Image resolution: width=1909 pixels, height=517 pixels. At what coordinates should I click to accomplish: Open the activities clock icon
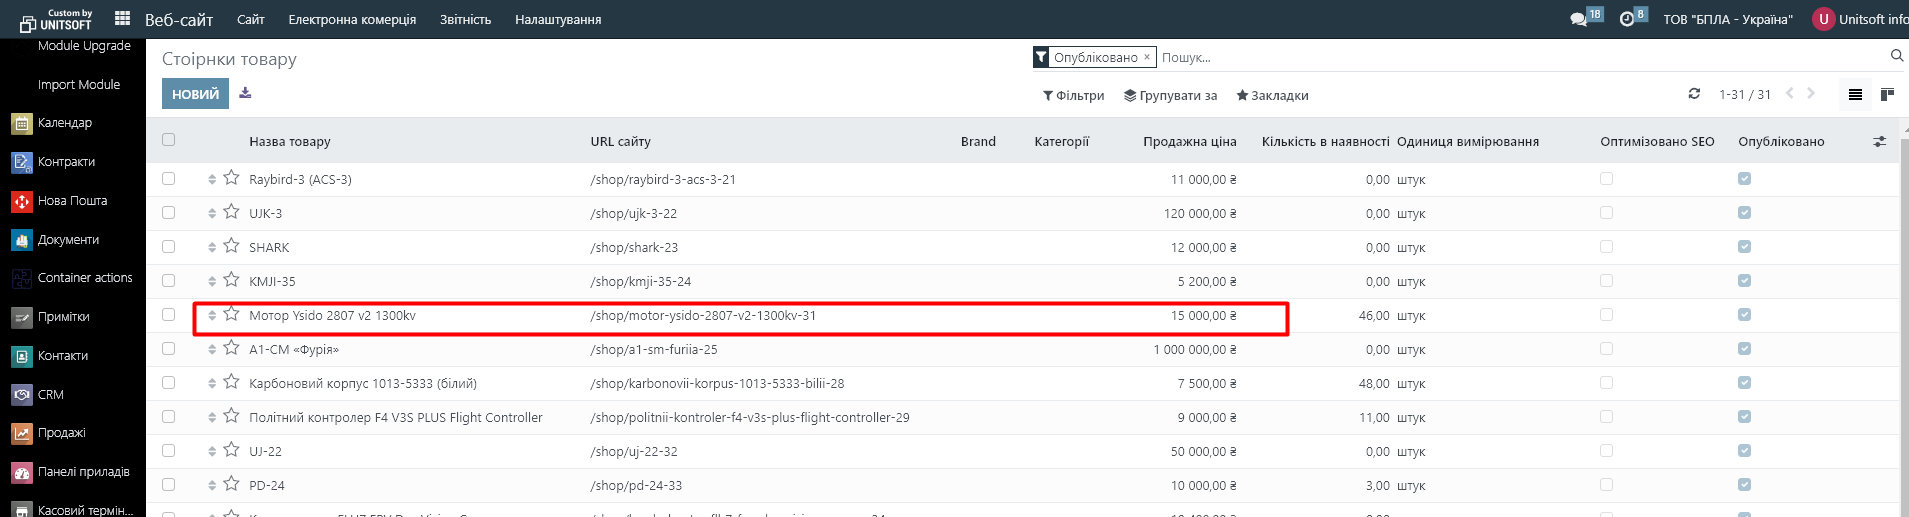(1627, 19)
